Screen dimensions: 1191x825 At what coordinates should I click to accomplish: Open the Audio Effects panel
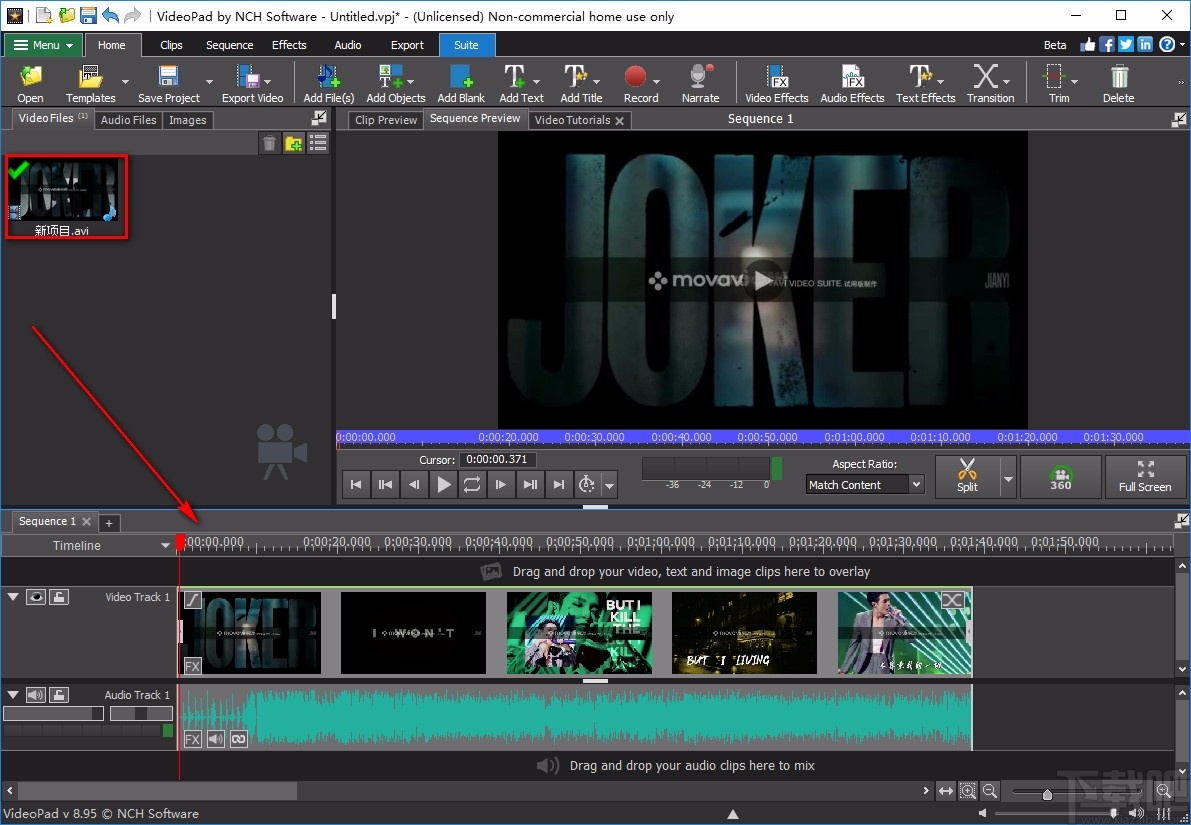[x=851, y=82]
